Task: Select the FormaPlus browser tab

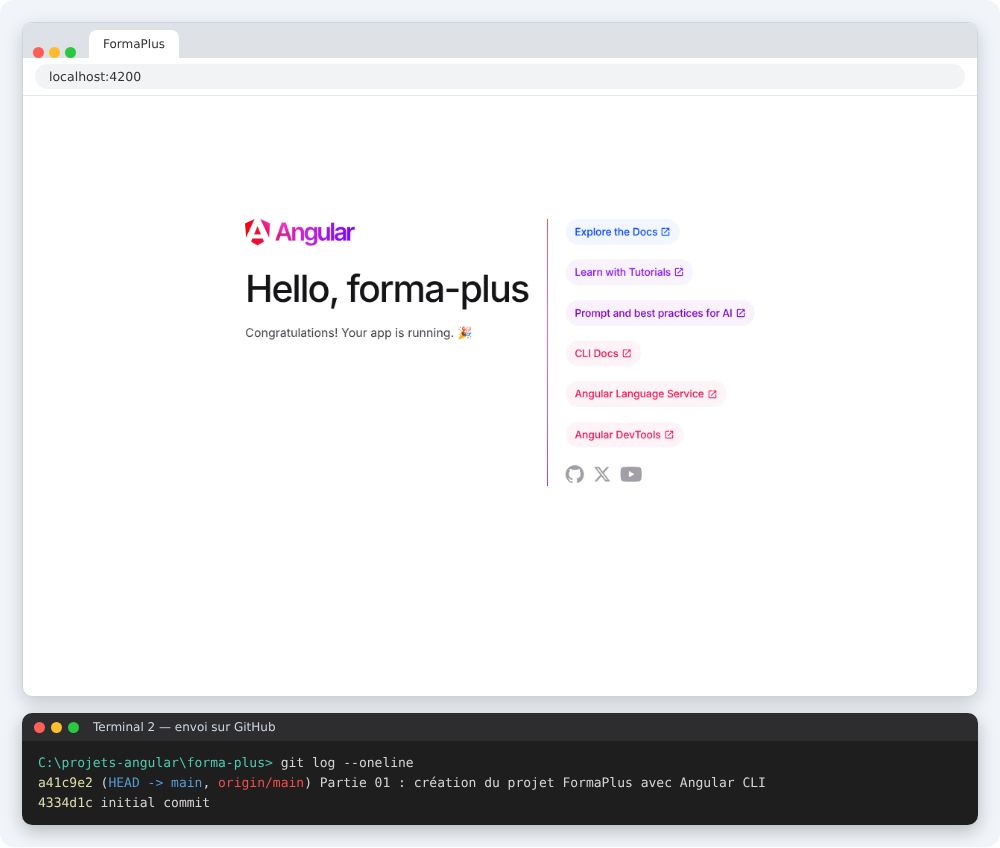Action: click(134, 44)
